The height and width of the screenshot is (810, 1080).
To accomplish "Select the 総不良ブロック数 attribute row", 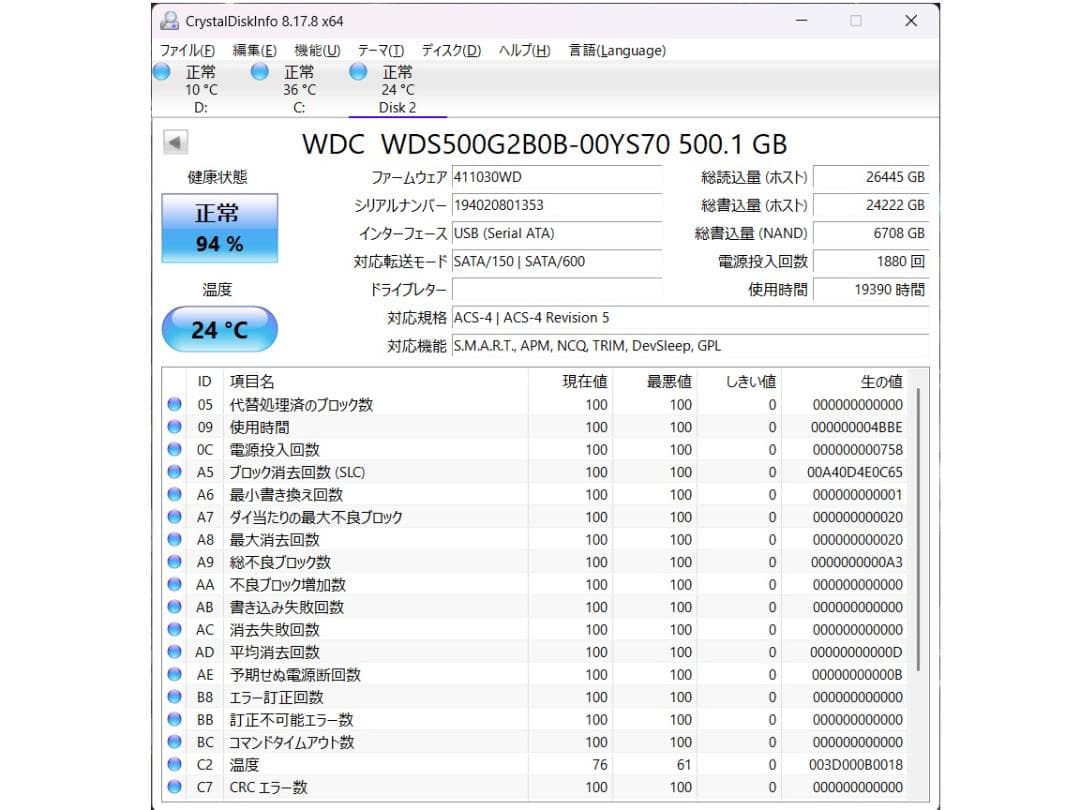I will coord(350,562).
